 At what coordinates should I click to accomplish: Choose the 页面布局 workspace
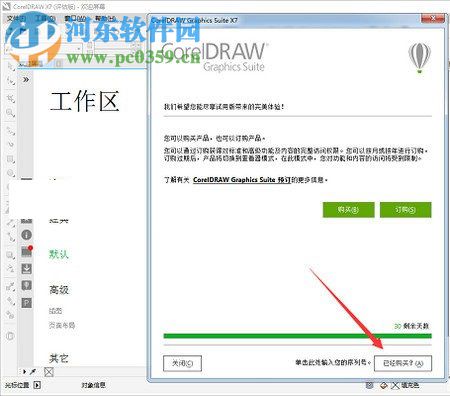62,325
